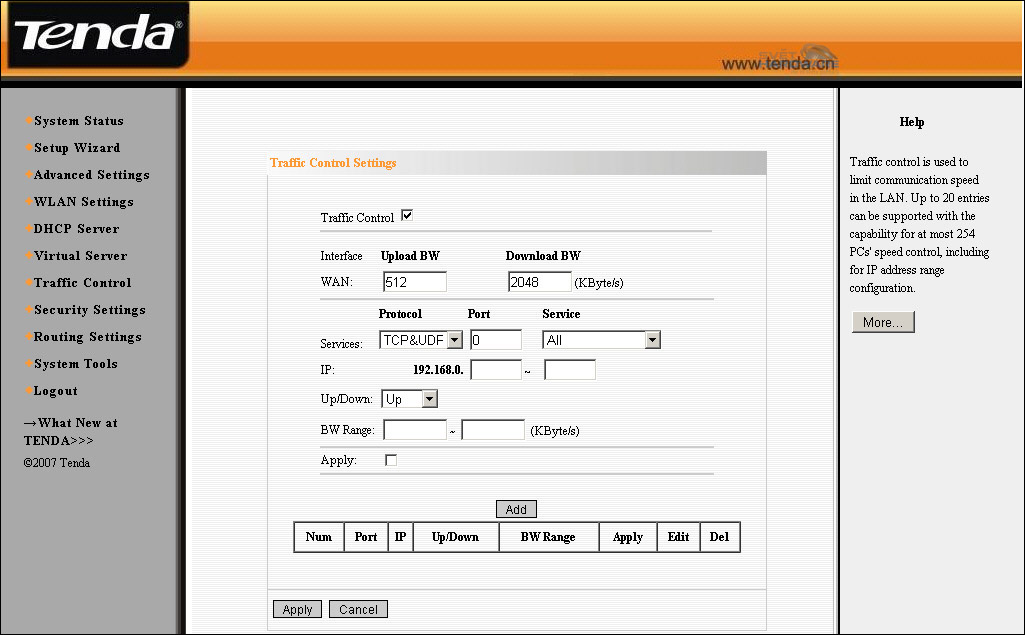Screen dimensions: 1025x635
Task: Open the WLAN Settings menu
Action: (83, 202)
